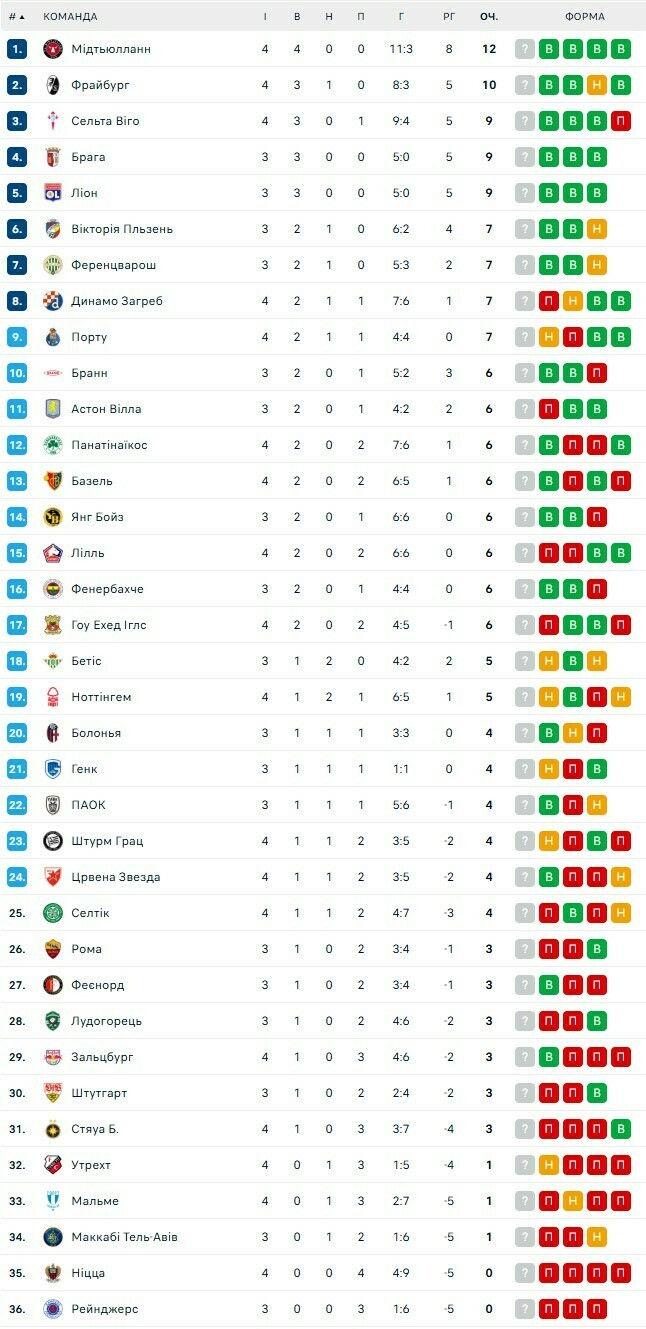
Task: Click the orange draw badge in Фрайбург's form
Action: click(x=597, y=85)
